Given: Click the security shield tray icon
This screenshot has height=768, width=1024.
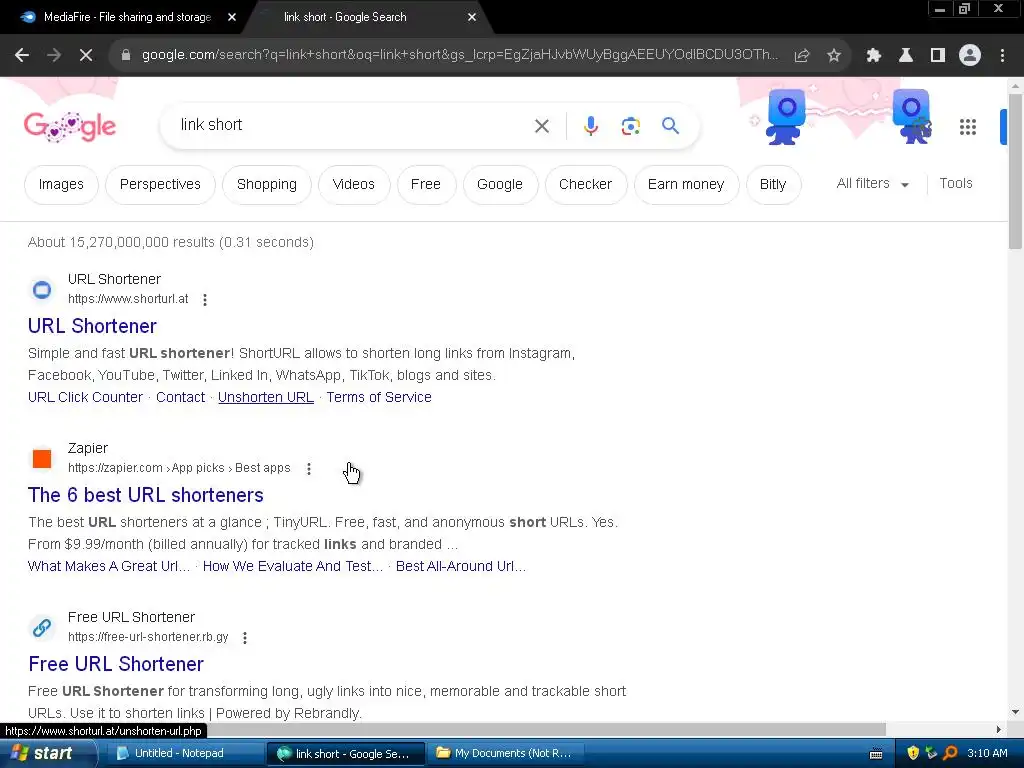Looking at the screenshot, I should (x=913, y=754).
